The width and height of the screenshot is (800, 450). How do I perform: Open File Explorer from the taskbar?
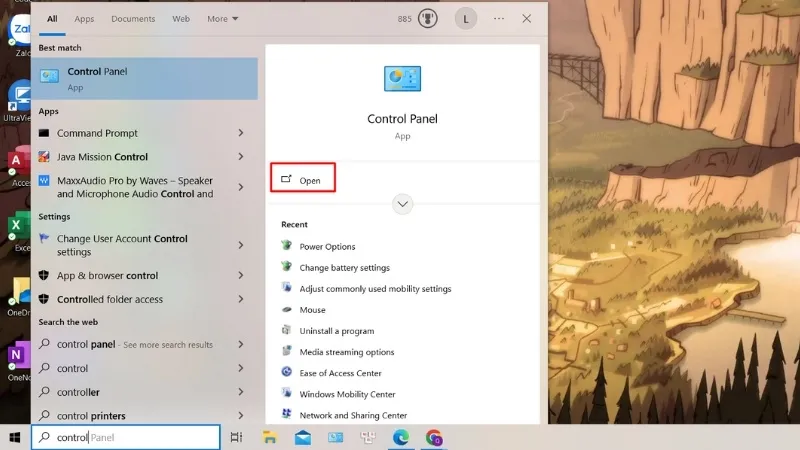coord(269,437)
